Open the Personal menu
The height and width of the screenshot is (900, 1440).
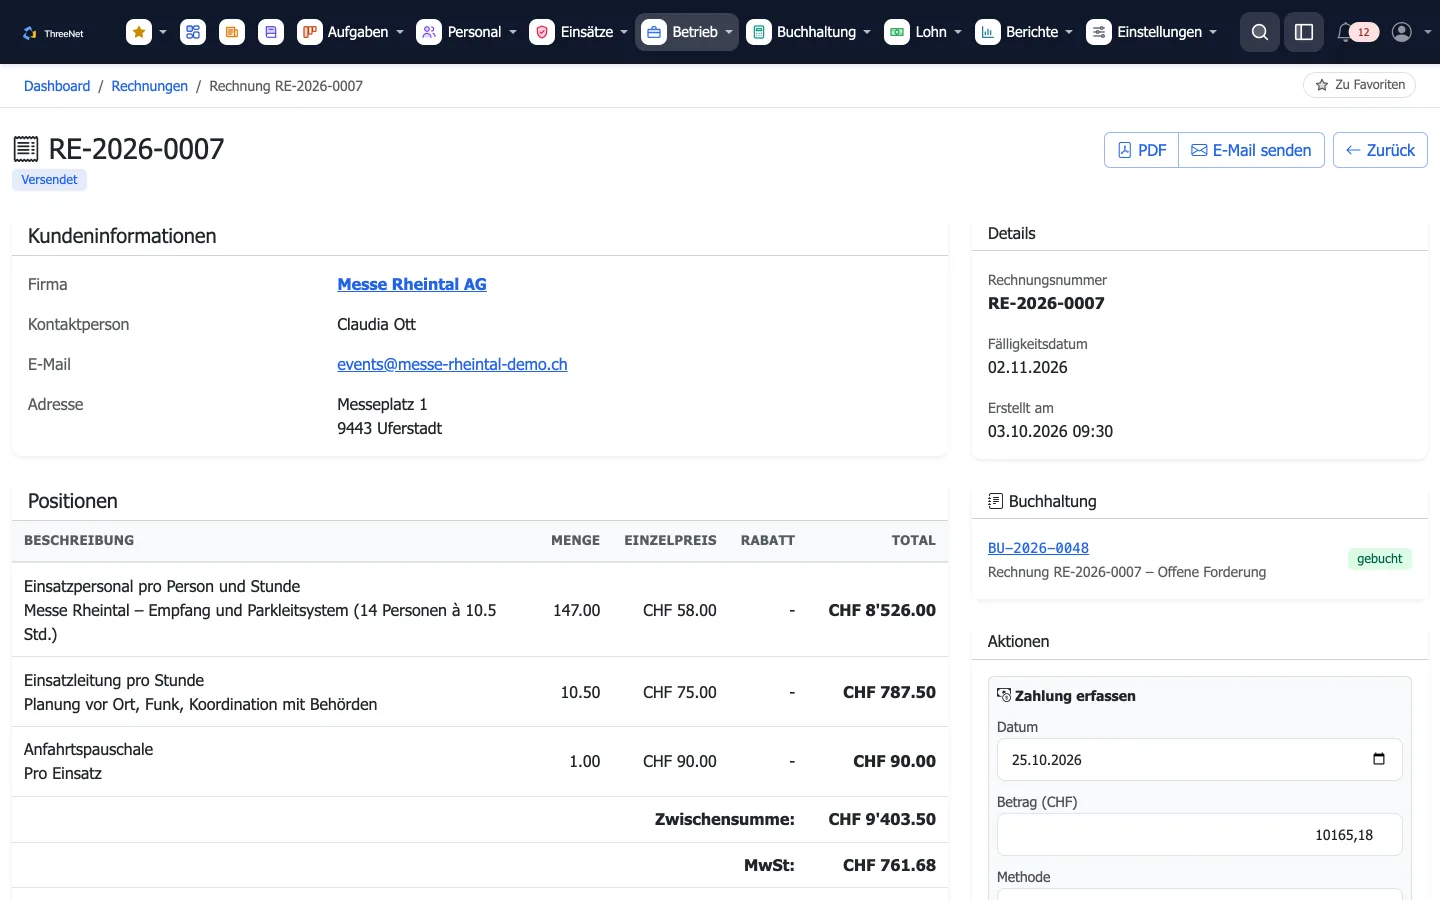(x=467, y=32)
